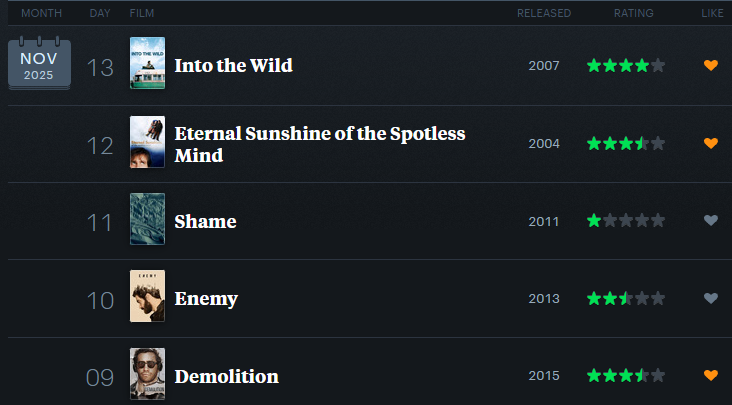Screen dimensions: 732x405
Task: Click the 2004 release year link
Action: [x=544, y=144]
